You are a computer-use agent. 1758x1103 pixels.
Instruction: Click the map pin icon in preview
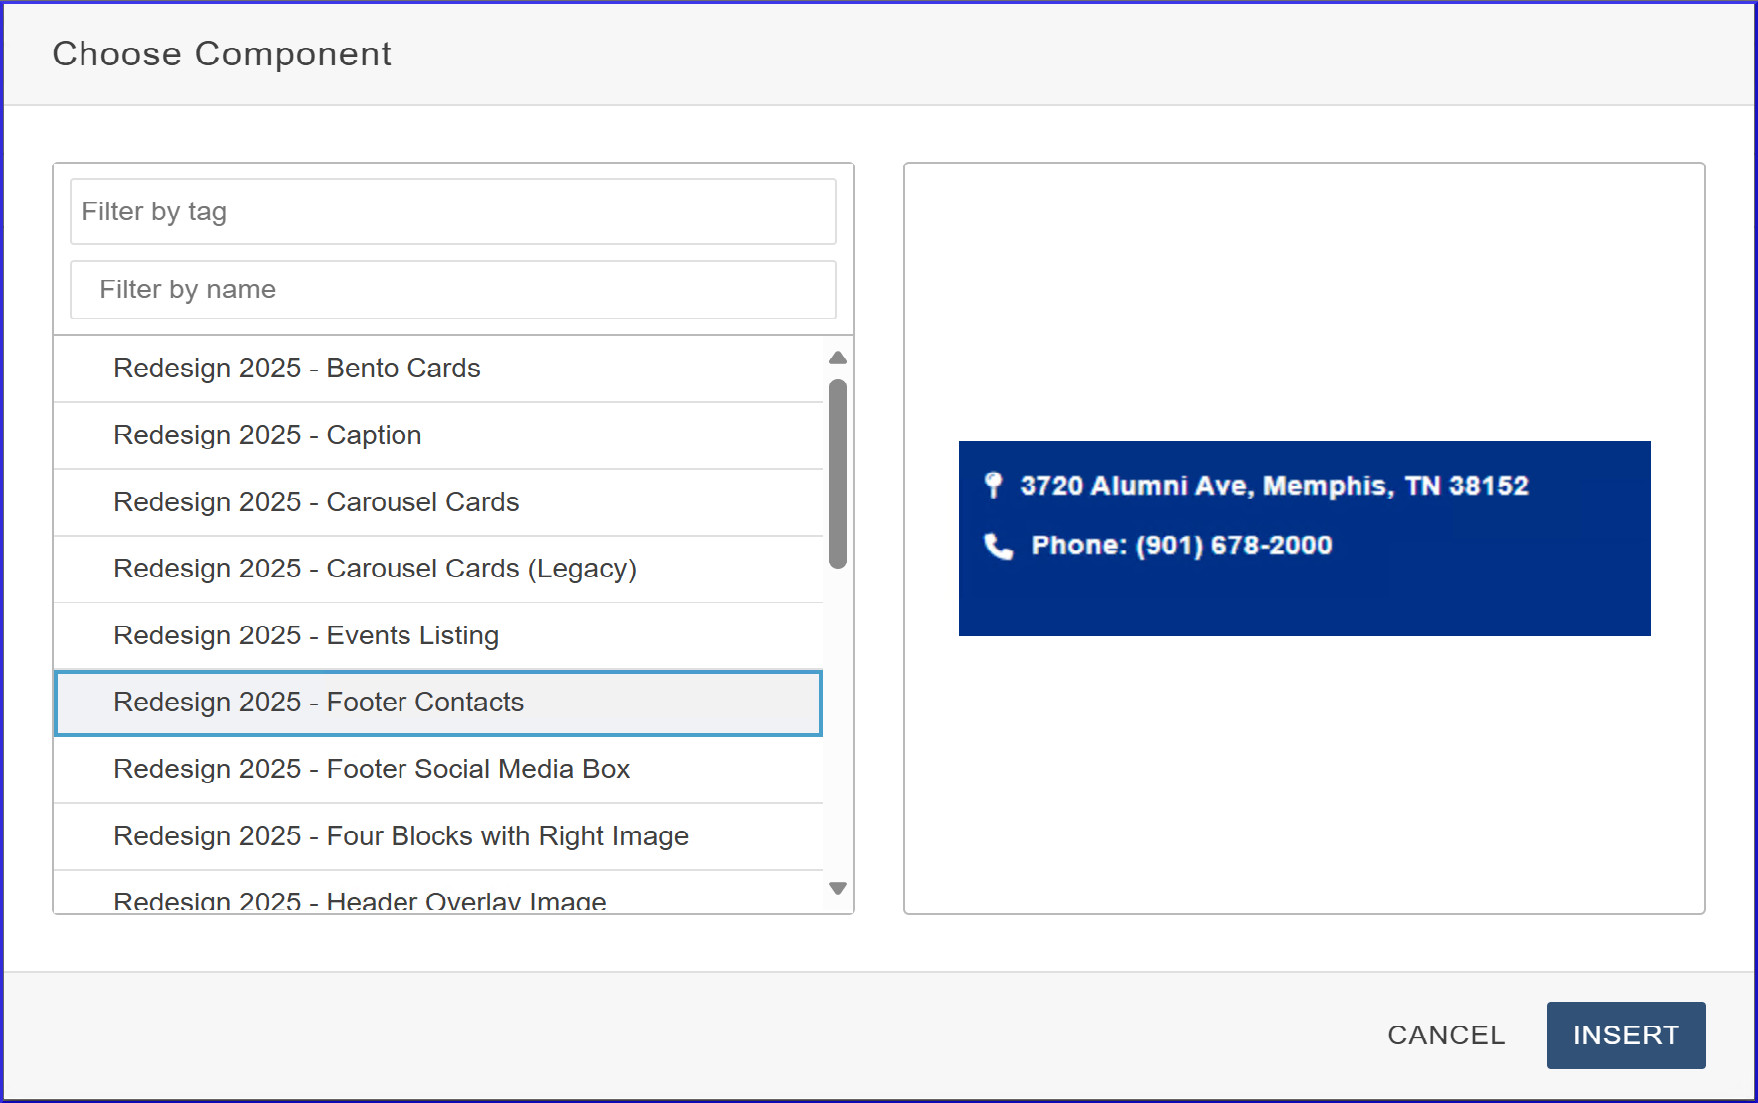(993, 485)
